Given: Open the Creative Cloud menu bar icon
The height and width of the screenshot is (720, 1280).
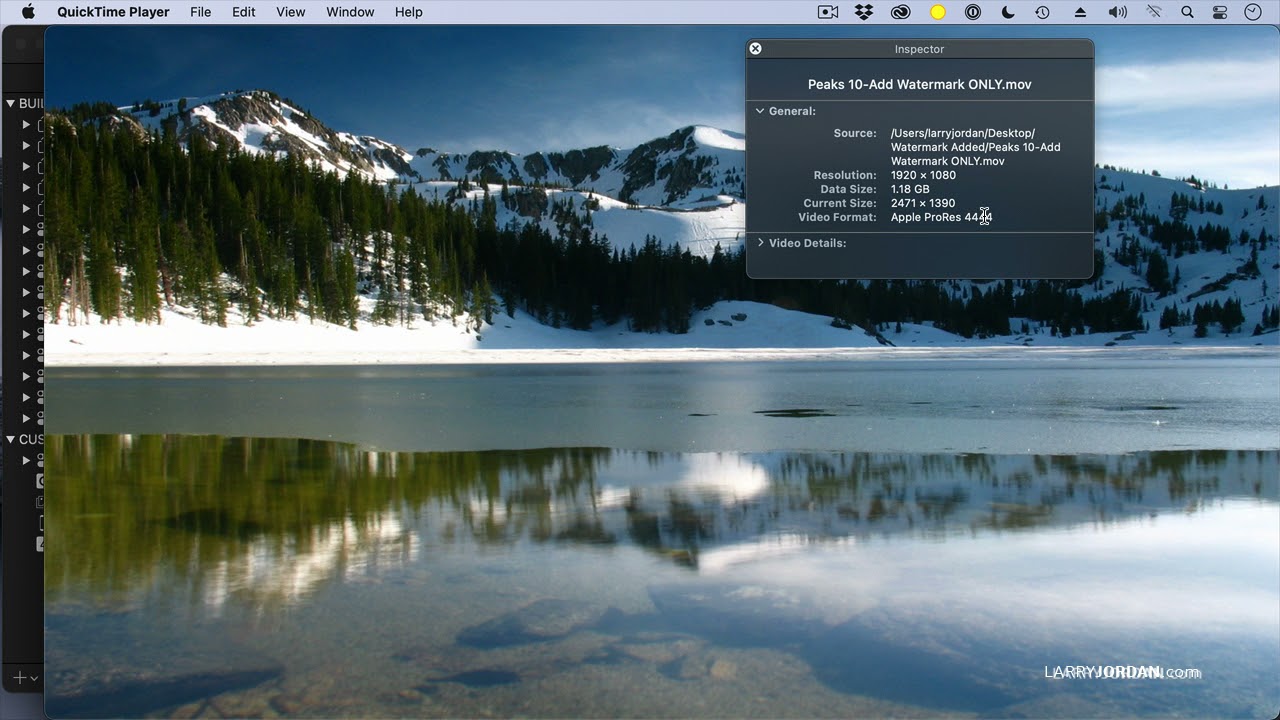Looking at the screenshot, I should [x=900, y=12].
